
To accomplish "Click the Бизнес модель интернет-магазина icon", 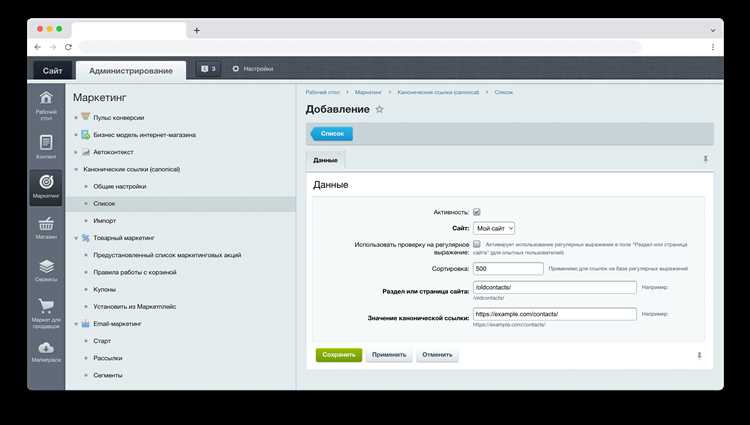I will point(86,134).
